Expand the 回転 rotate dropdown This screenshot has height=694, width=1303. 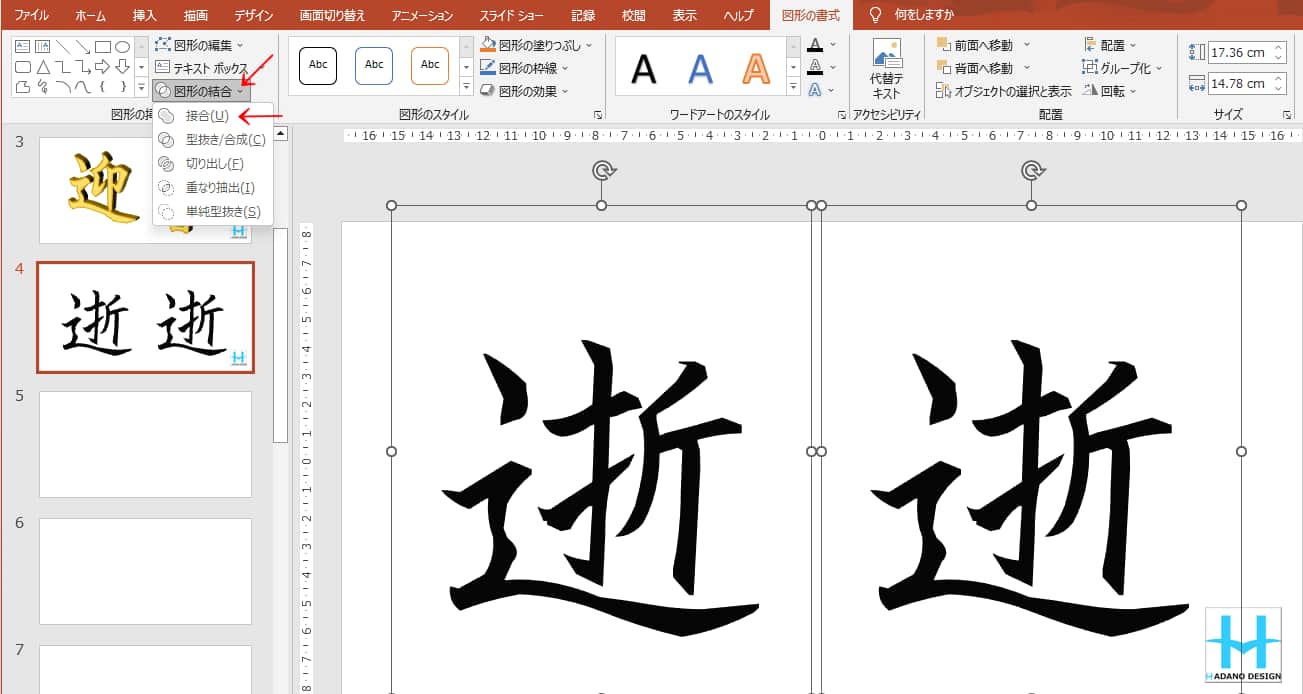tap(1132, 91)
